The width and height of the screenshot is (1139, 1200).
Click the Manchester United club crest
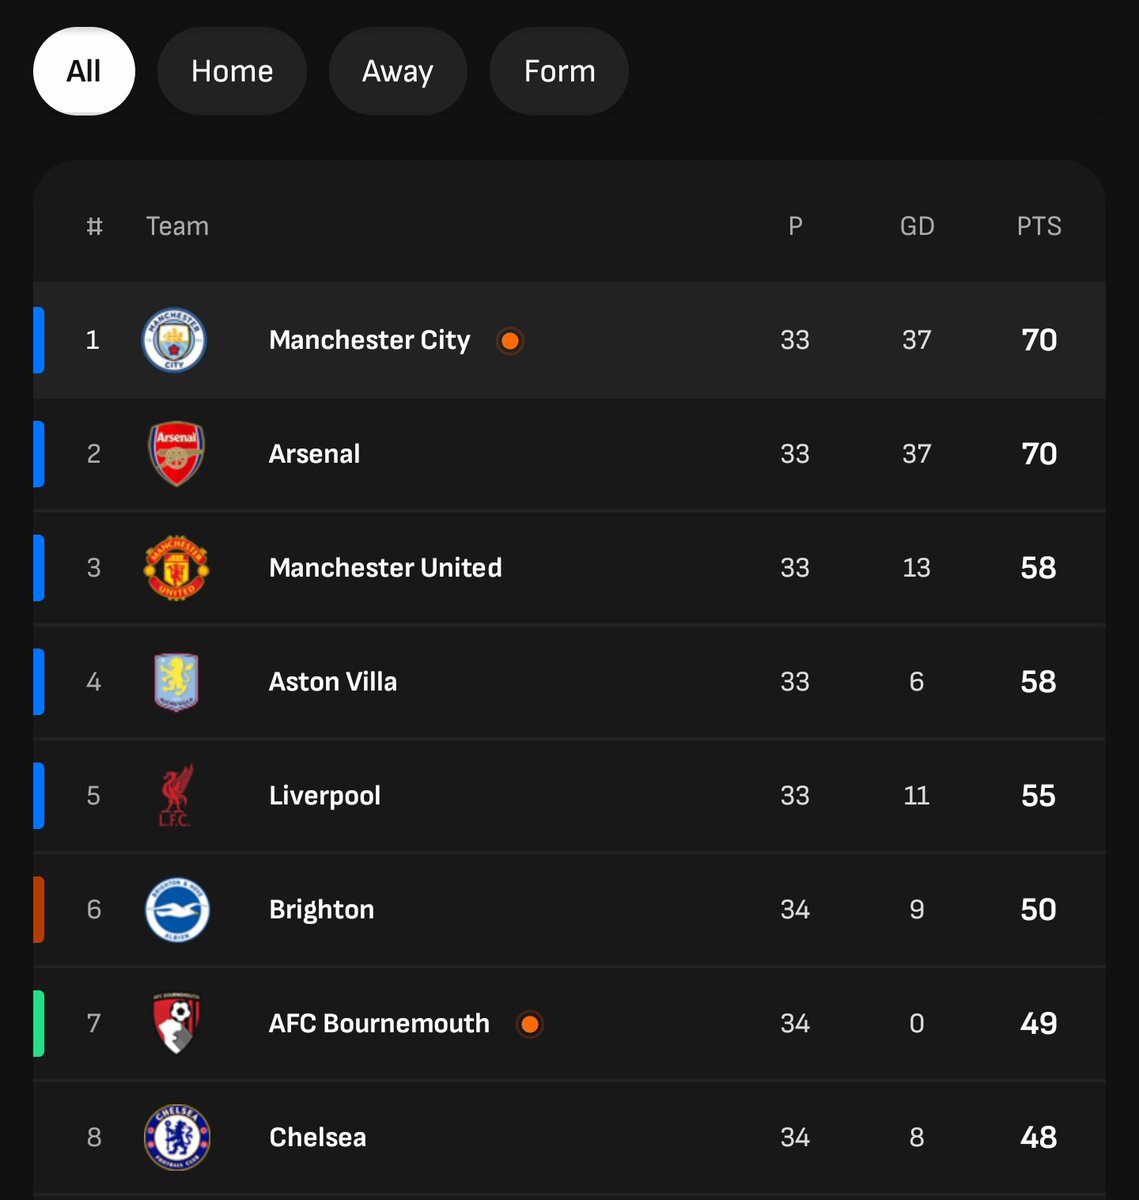click(176, 568)
